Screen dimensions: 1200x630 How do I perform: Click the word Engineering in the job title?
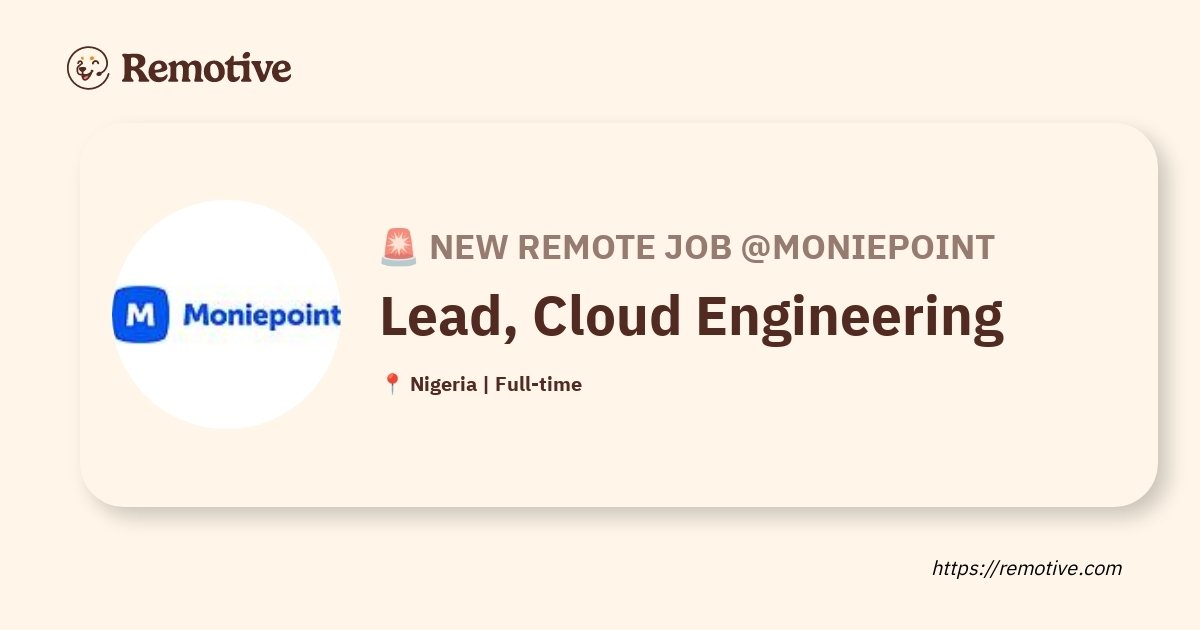click(x=850, y=318)
